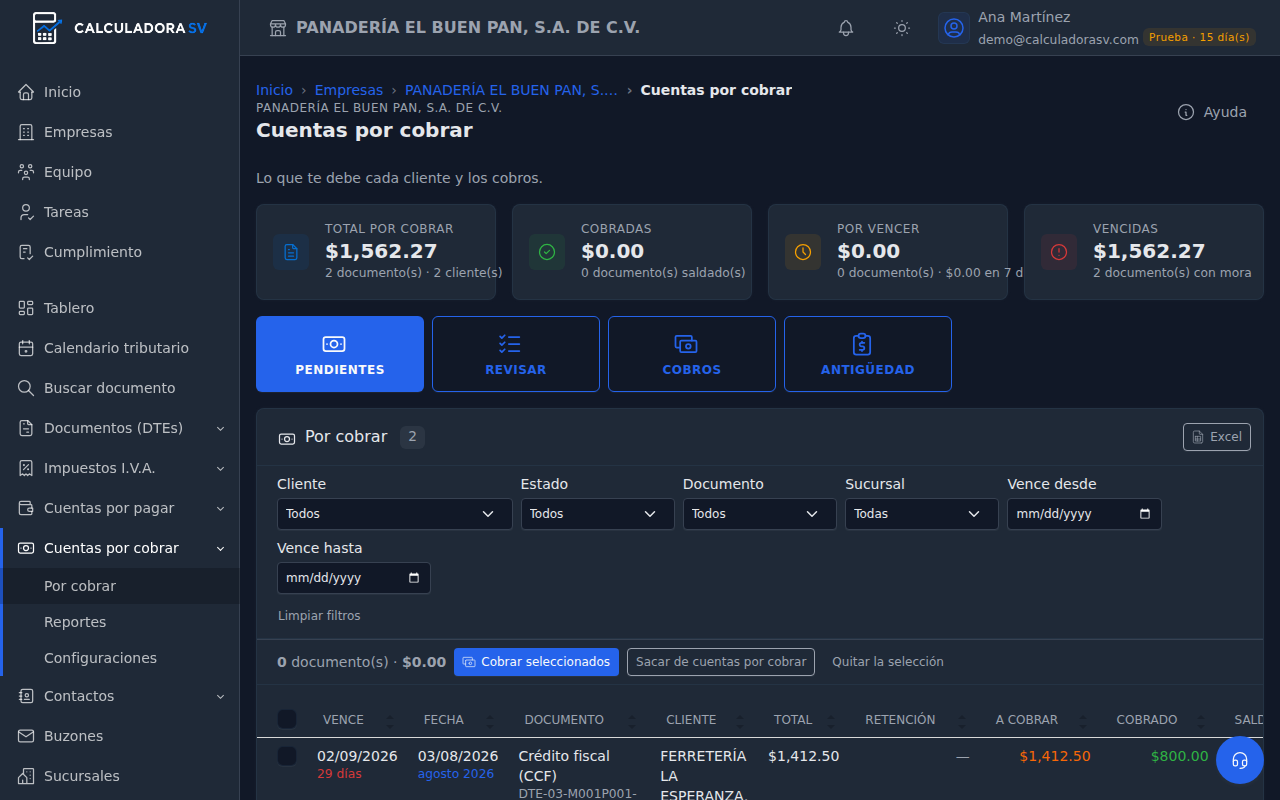Switch to the Revisar tab
Image resolution: width=1280 pixels, height=800 pixels.
coord(516,354)
